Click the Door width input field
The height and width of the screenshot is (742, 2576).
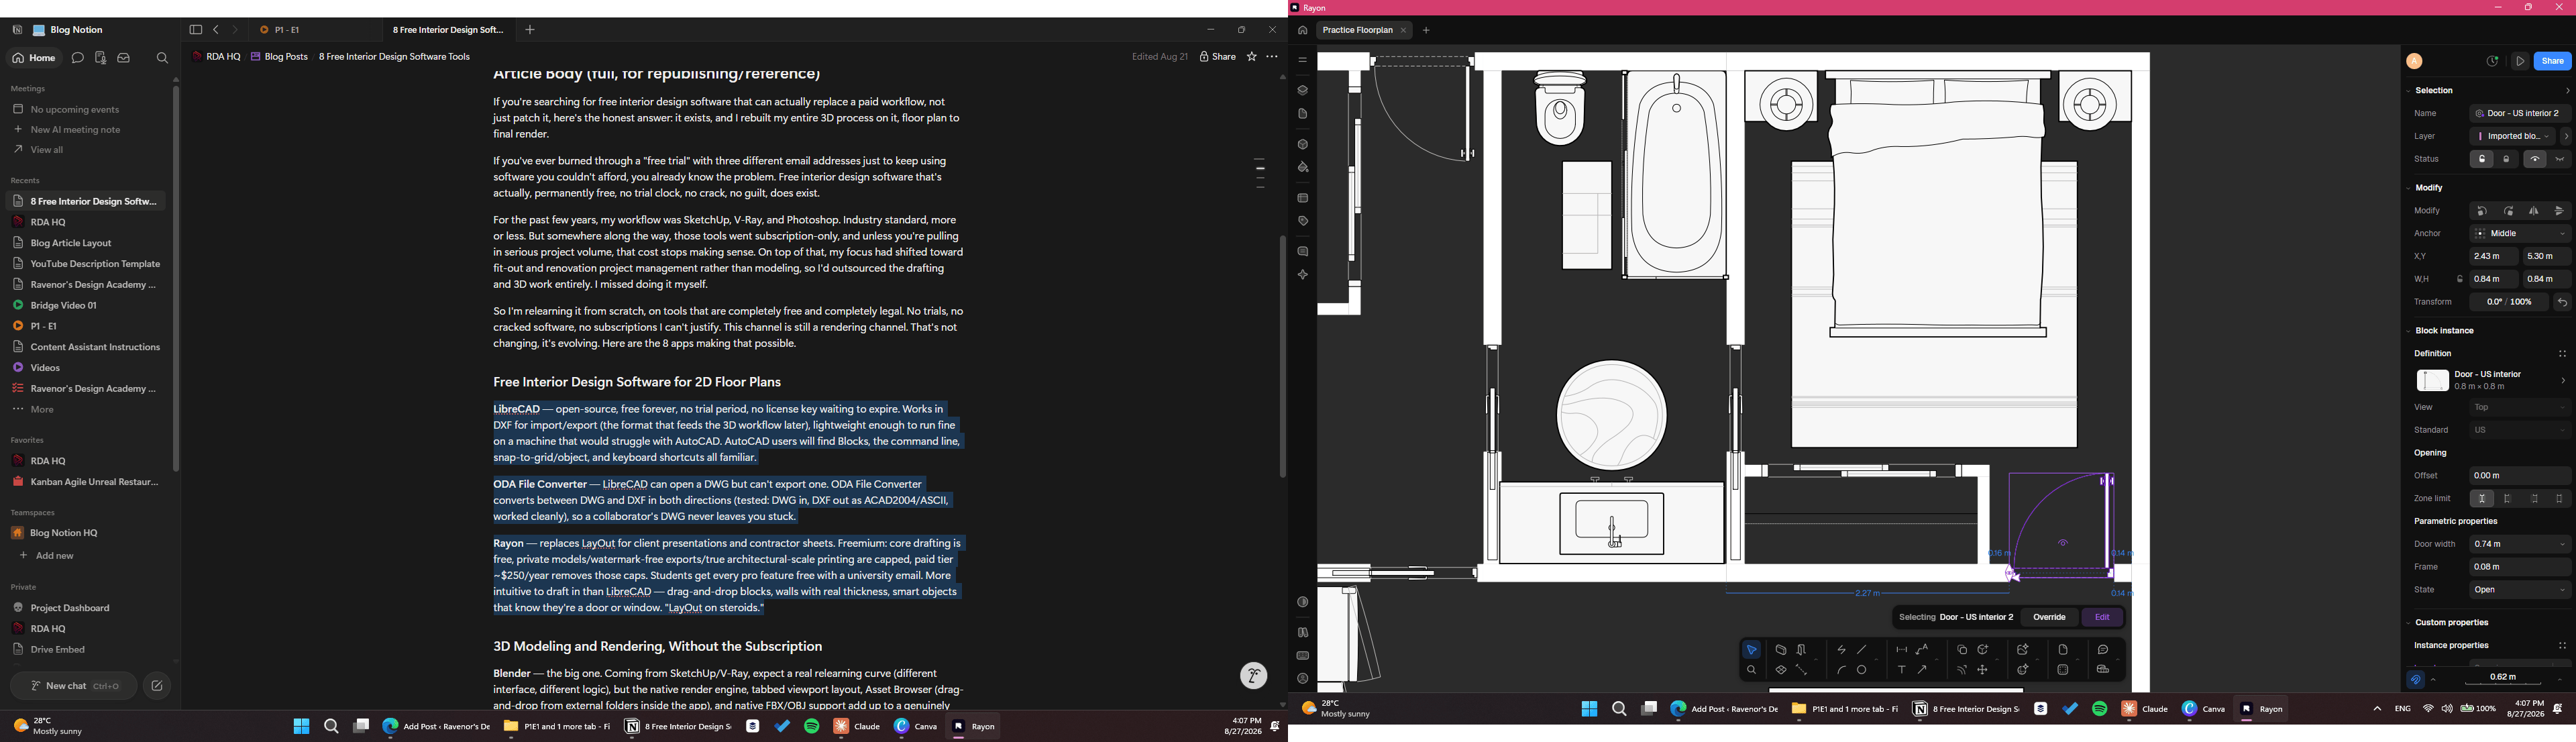2520,544
